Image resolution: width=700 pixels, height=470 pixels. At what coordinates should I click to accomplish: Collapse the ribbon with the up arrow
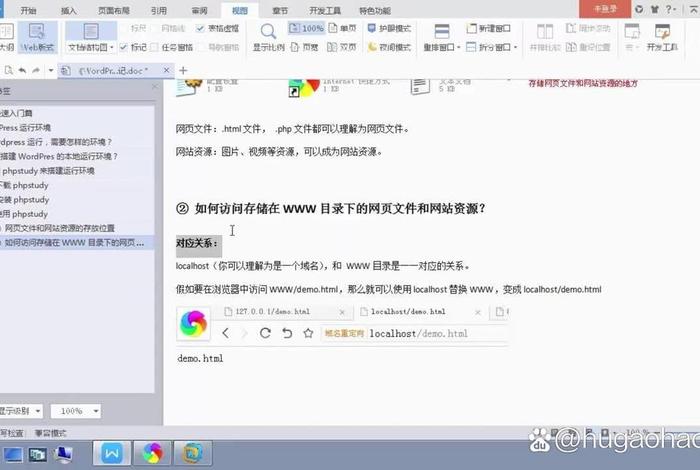(x=693, y=9)
